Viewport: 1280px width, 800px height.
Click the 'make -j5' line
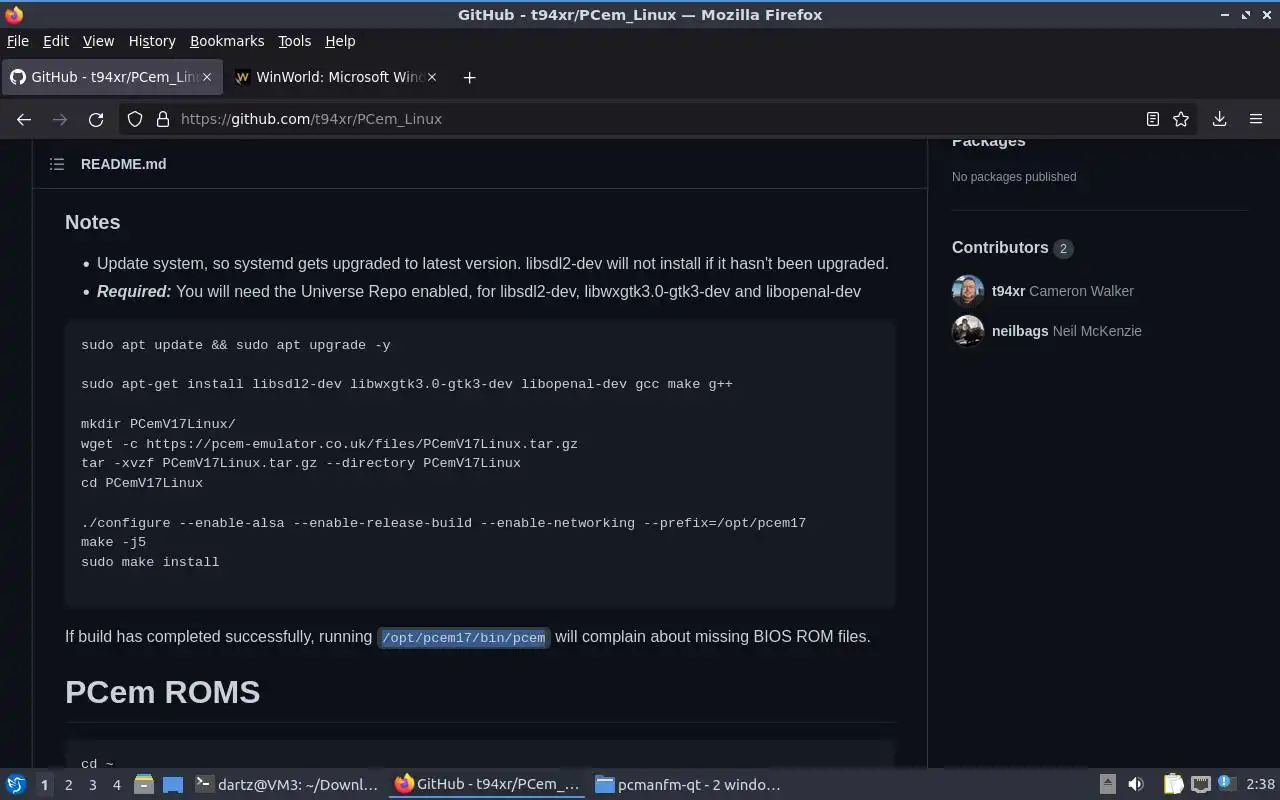(x=113, y=542)
